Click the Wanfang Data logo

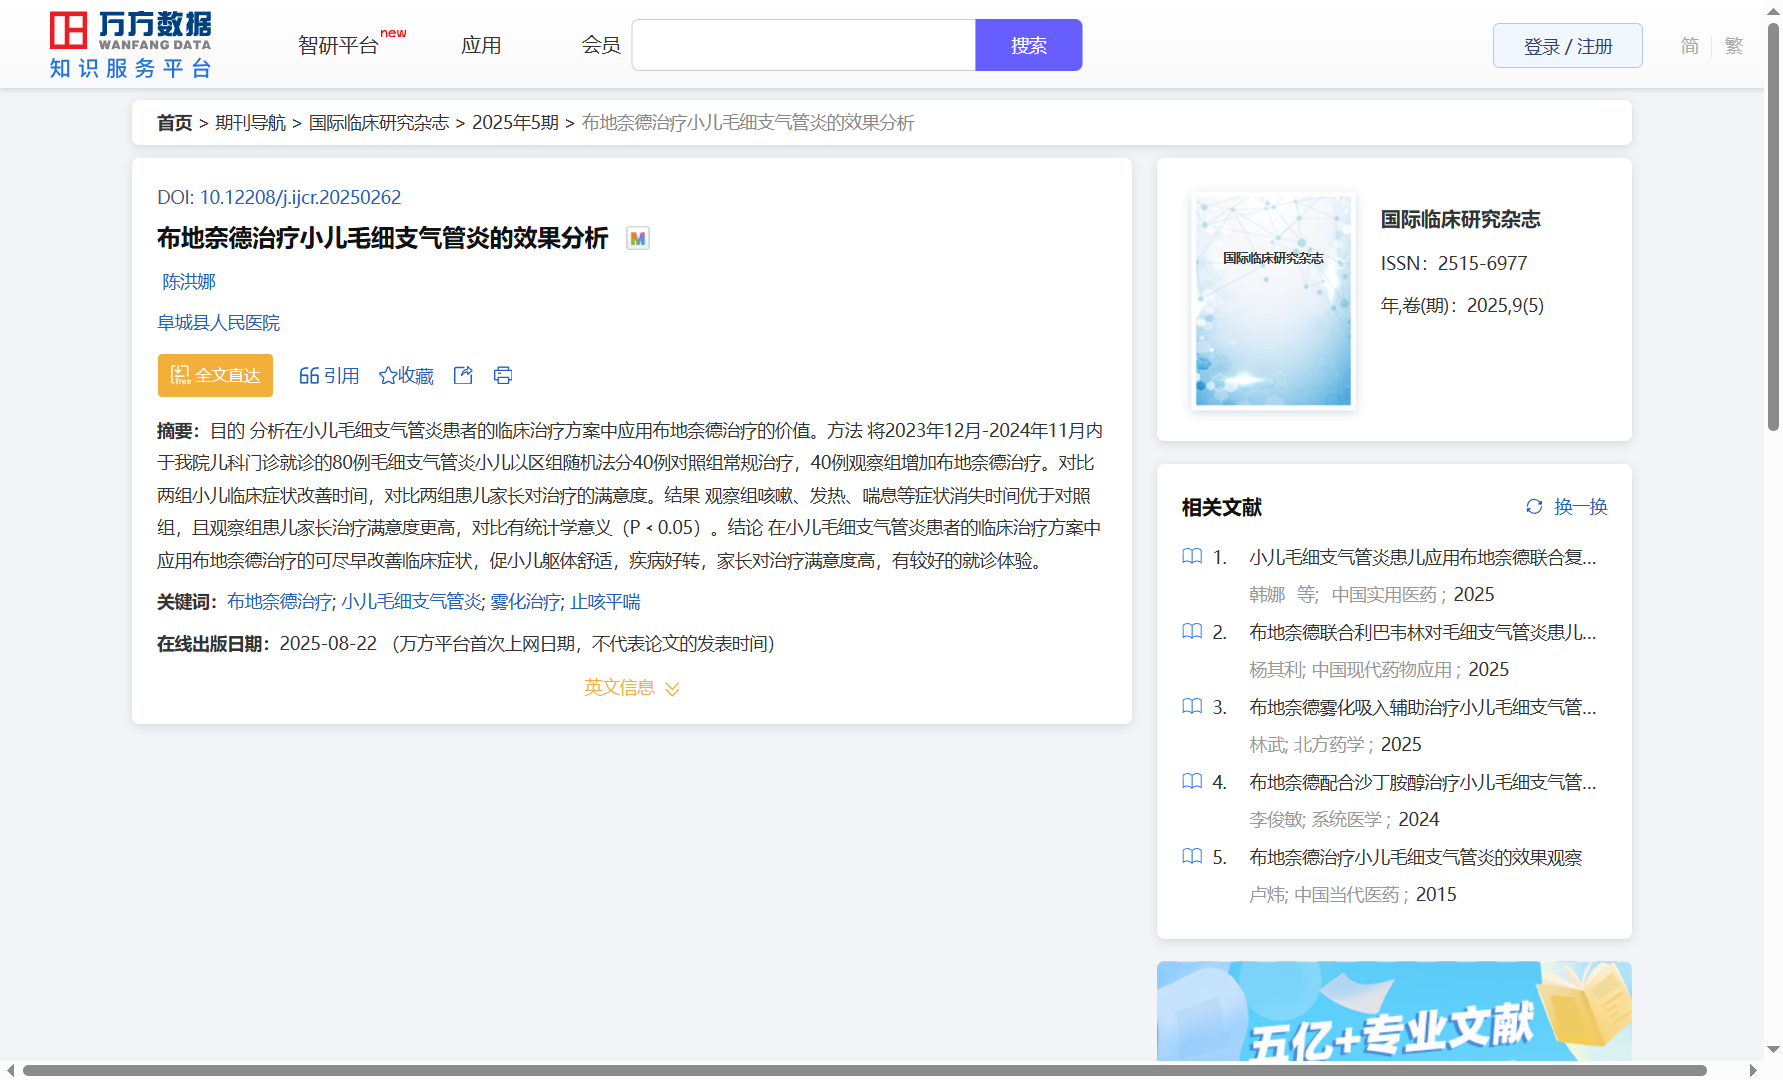pyautogui.click(x=131, y=45)
